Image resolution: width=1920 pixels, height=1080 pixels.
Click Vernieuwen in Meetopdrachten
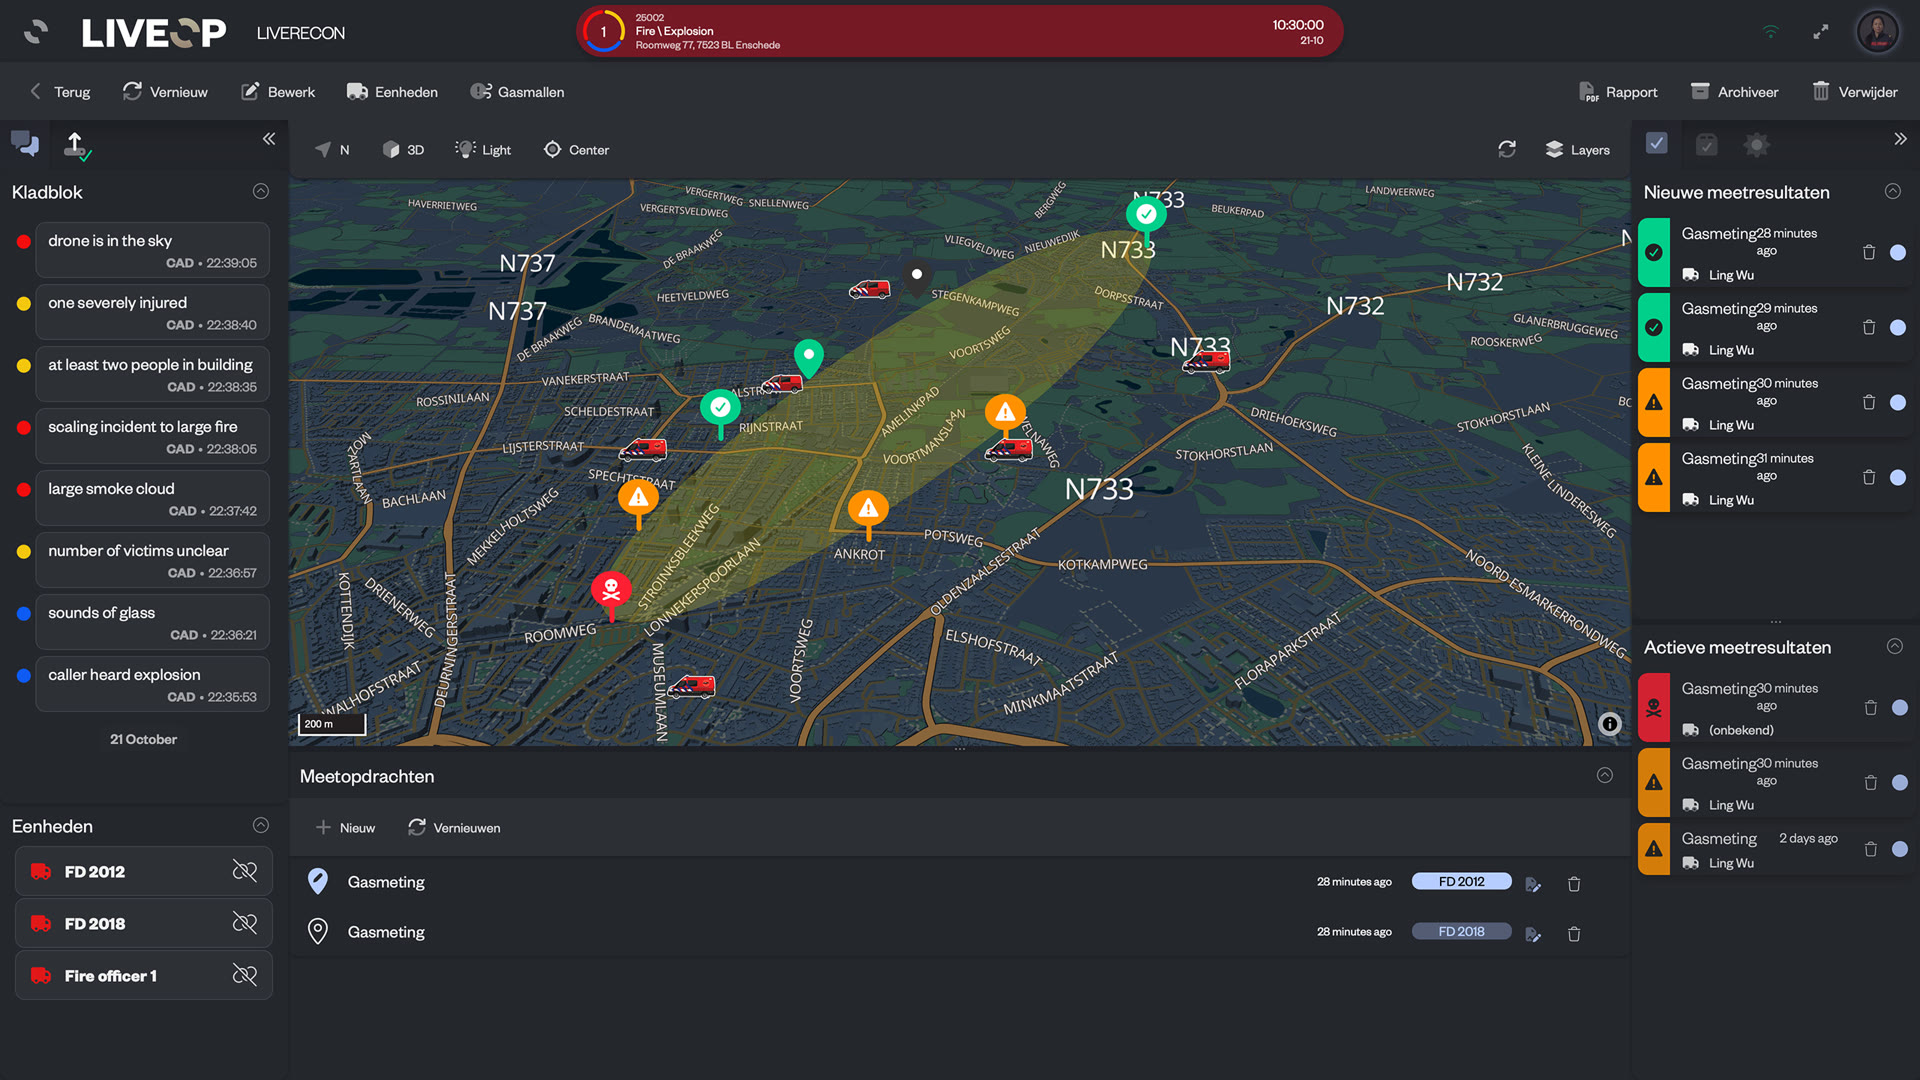pyautogui.click(x=454, y=828)
